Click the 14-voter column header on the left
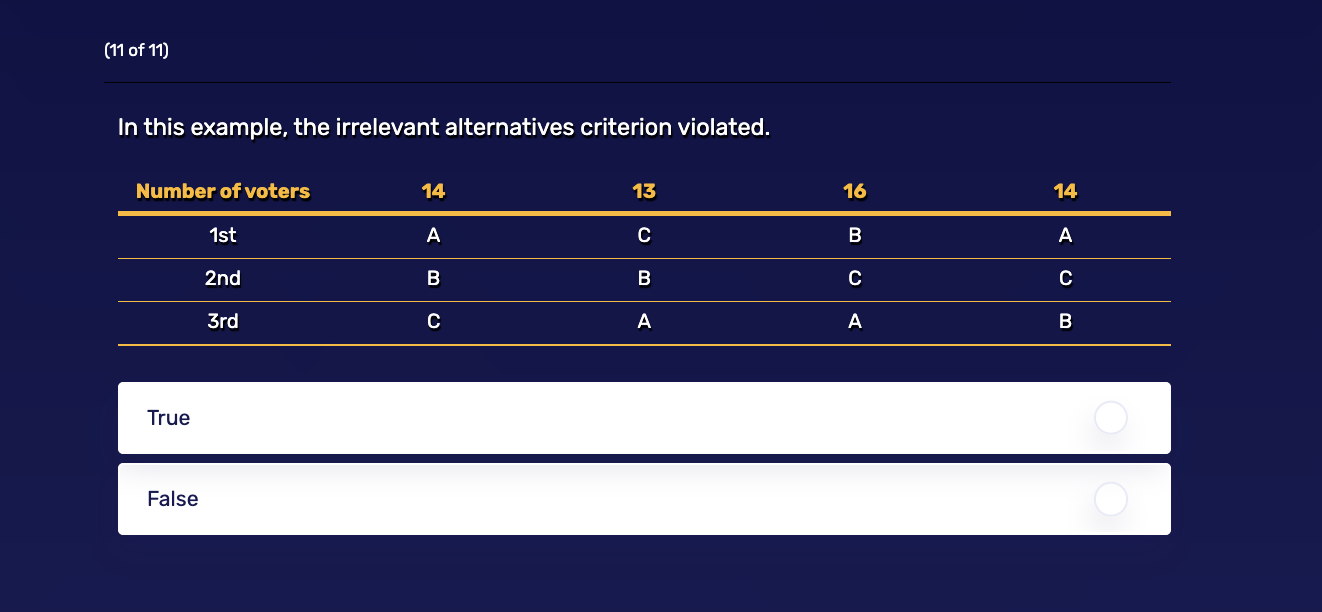The width and height of the screenshot is (1322, 612). [x=433, y=191]
